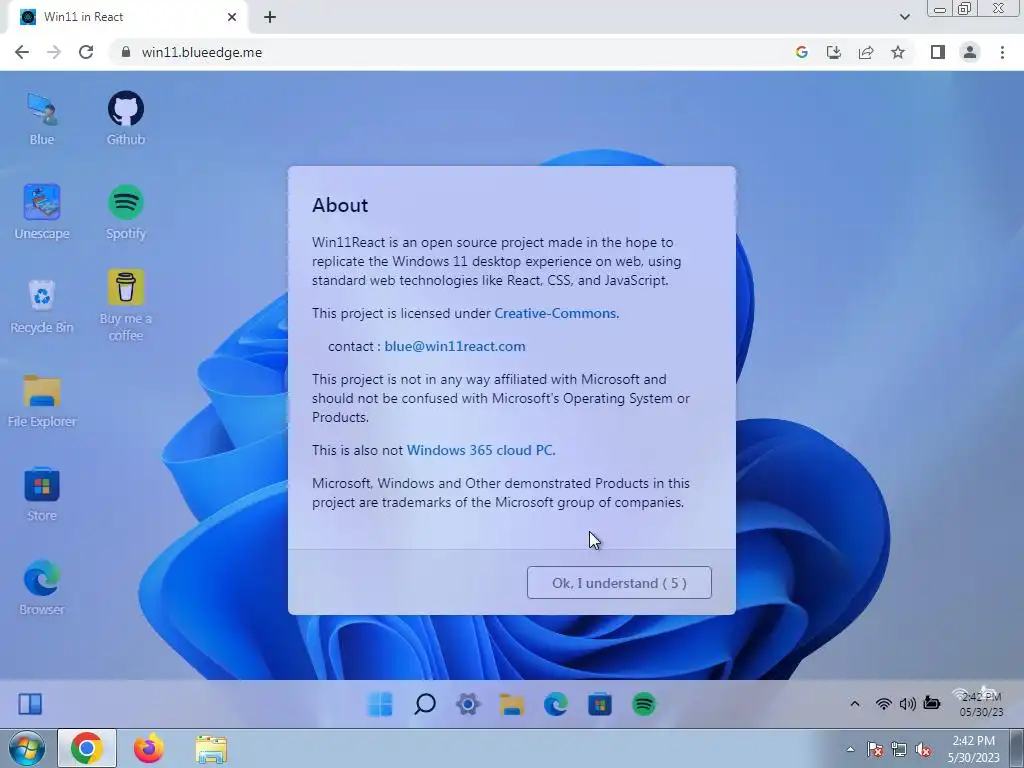Open the widgets panel icon in Win11 taskbar
Image resolution: width=1024 pixels, height=768 pixels.
click(x=30, y=704)
